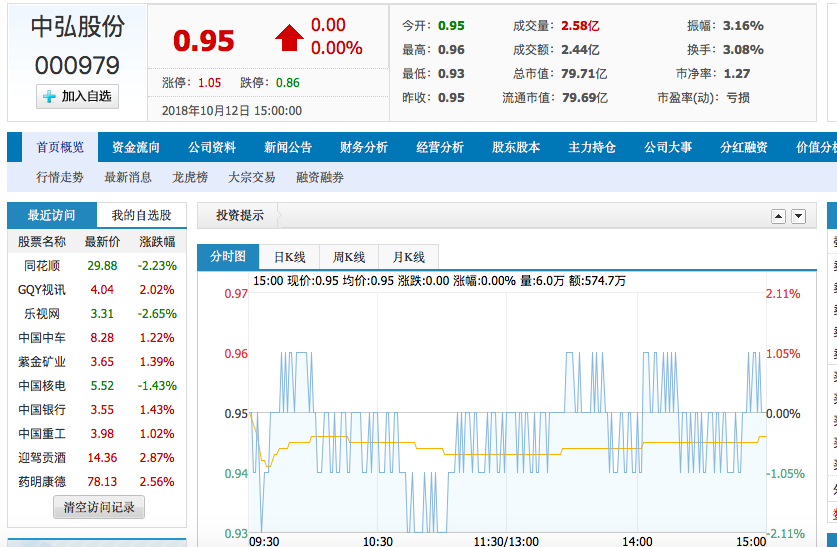Open 新闻公告 tab
The height and width of the screenshot is (547, 837).
[x=288, y=147]
